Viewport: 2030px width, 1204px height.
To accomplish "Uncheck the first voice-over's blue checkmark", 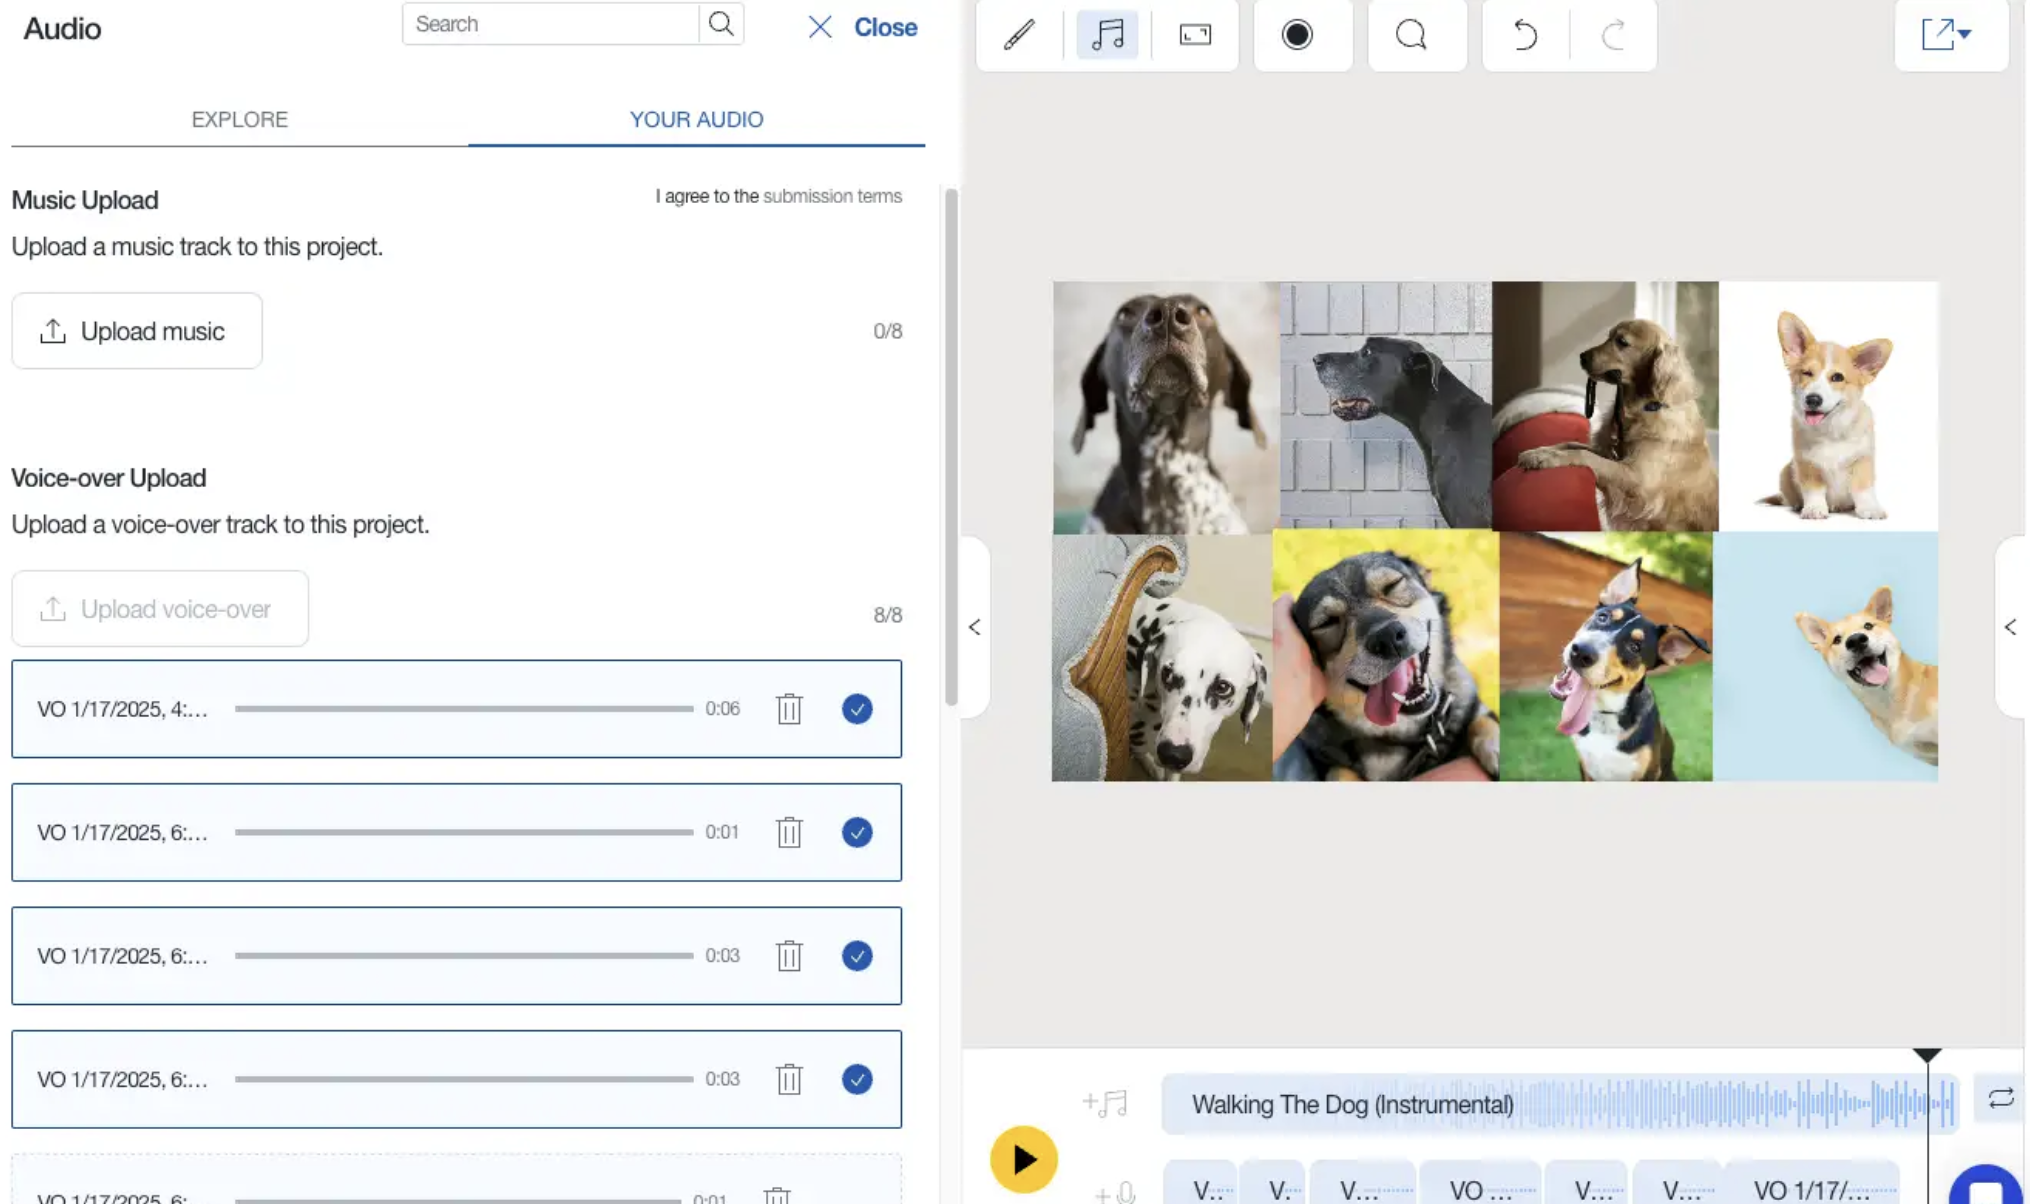I will [857, 709].
